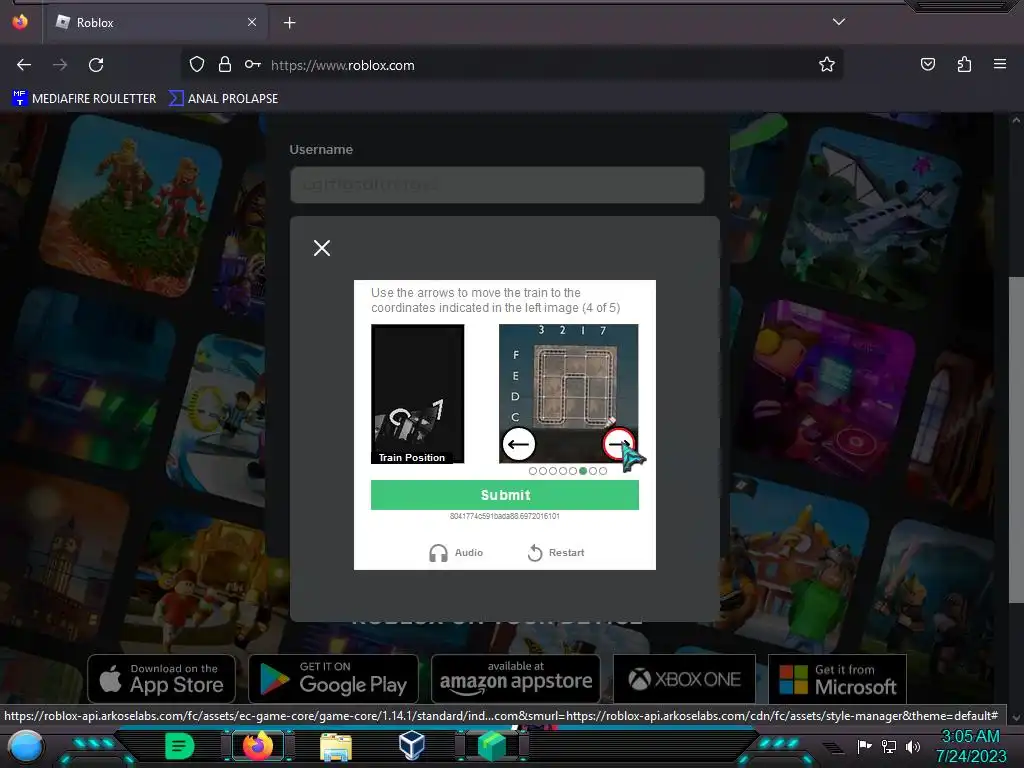Click the Action Center flag tray icon
The image size is (1024, 768).
pos(865,746)
